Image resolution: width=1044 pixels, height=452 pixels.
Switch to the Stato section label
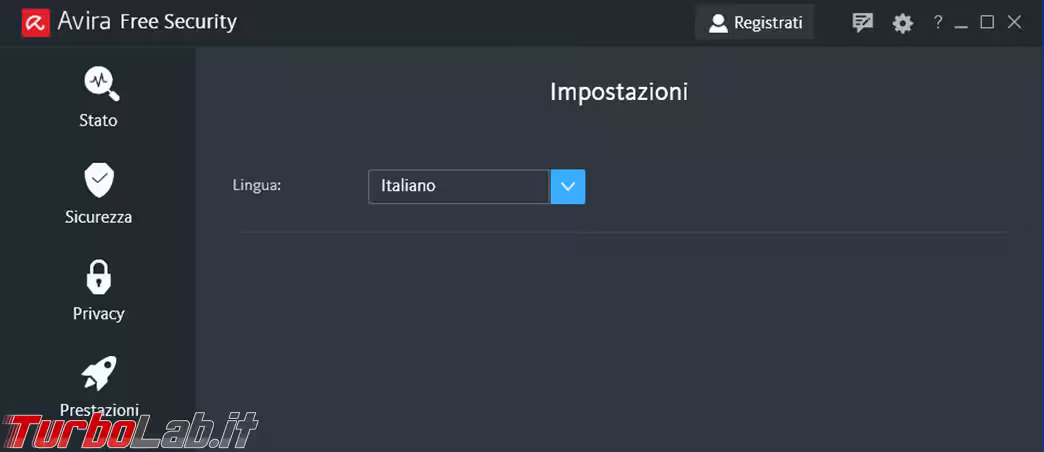tap(99, 121)
